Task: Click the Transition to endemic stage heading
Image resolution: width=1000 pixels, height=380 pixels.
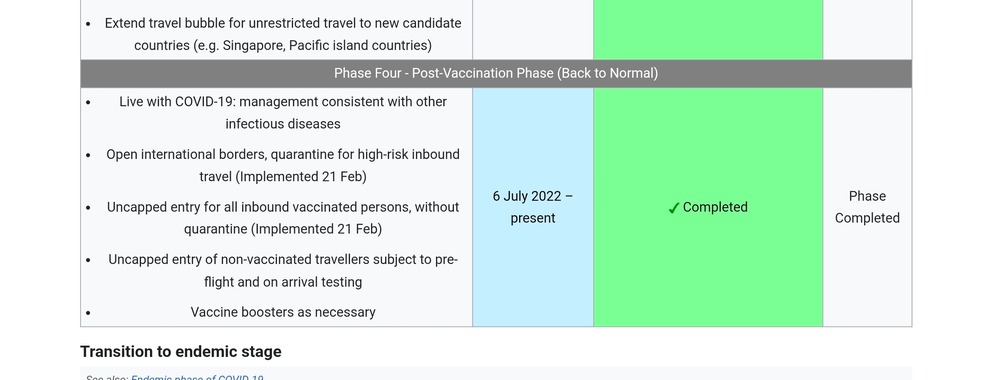Action: 180,351
